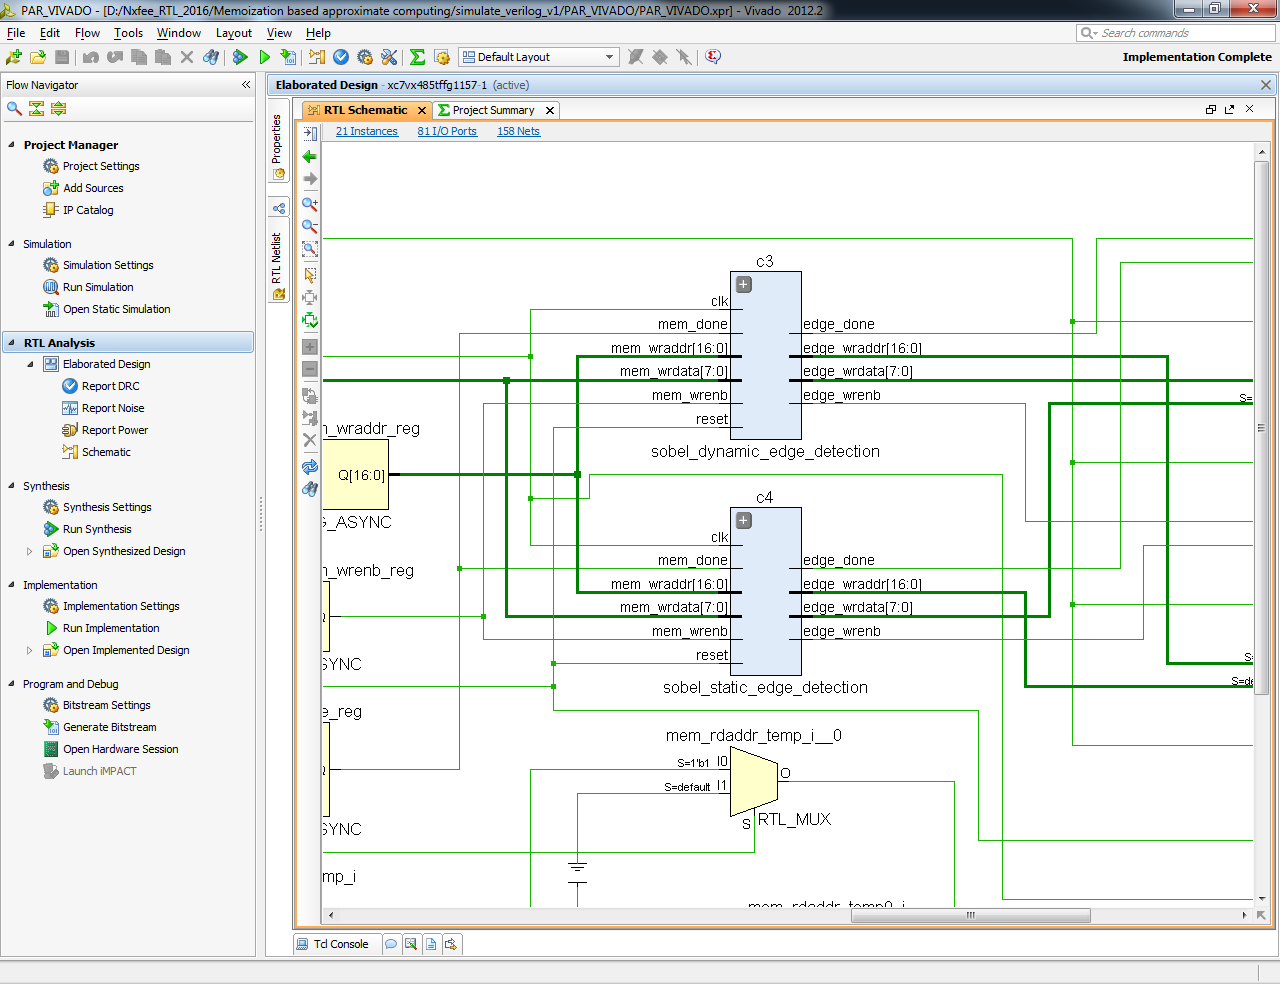Click the Open Project folder icon
Image resolution: width=1280 pixels, height=984 pixels.
[x=38, y=57]
